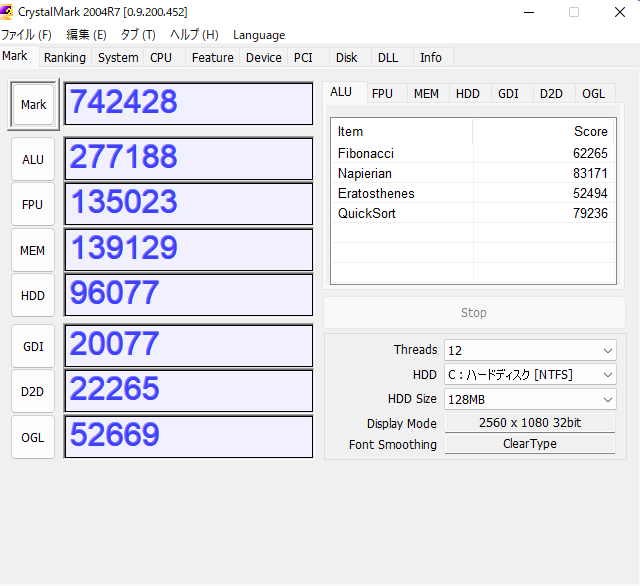Screen dimensions: 640x586
Task: Show the HDD results tab
Action: pyautogui.click(x=468, y=94)
